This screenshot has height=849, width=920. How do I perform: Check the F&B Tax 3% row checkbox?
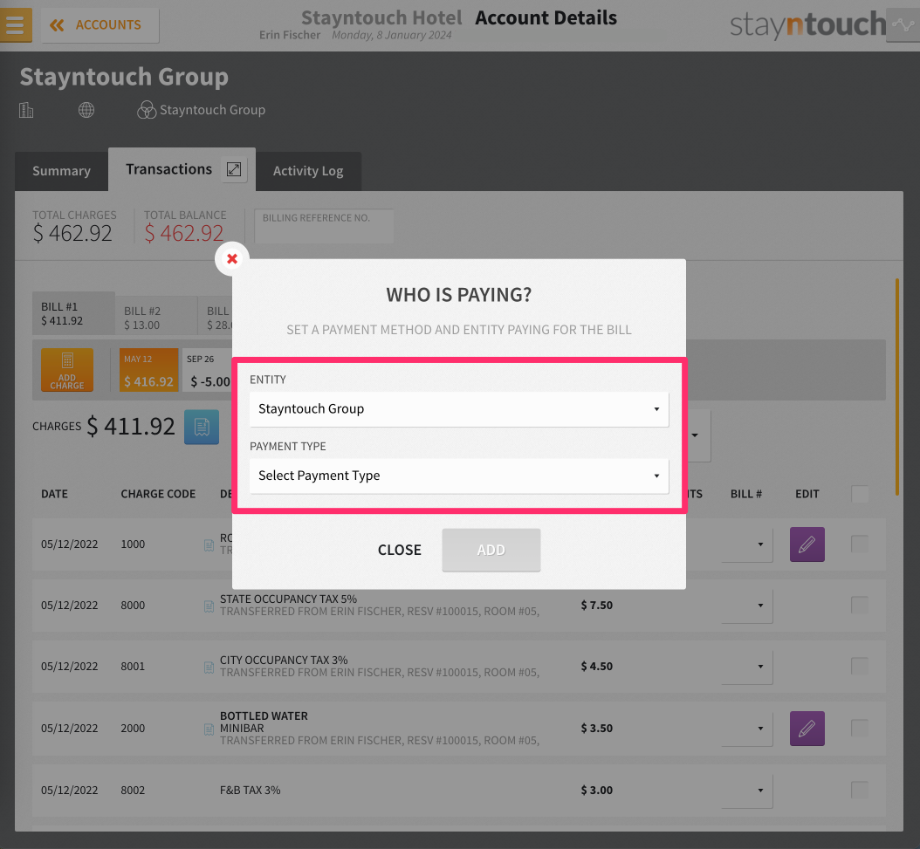pyautogui.click(x=860, y=790)
